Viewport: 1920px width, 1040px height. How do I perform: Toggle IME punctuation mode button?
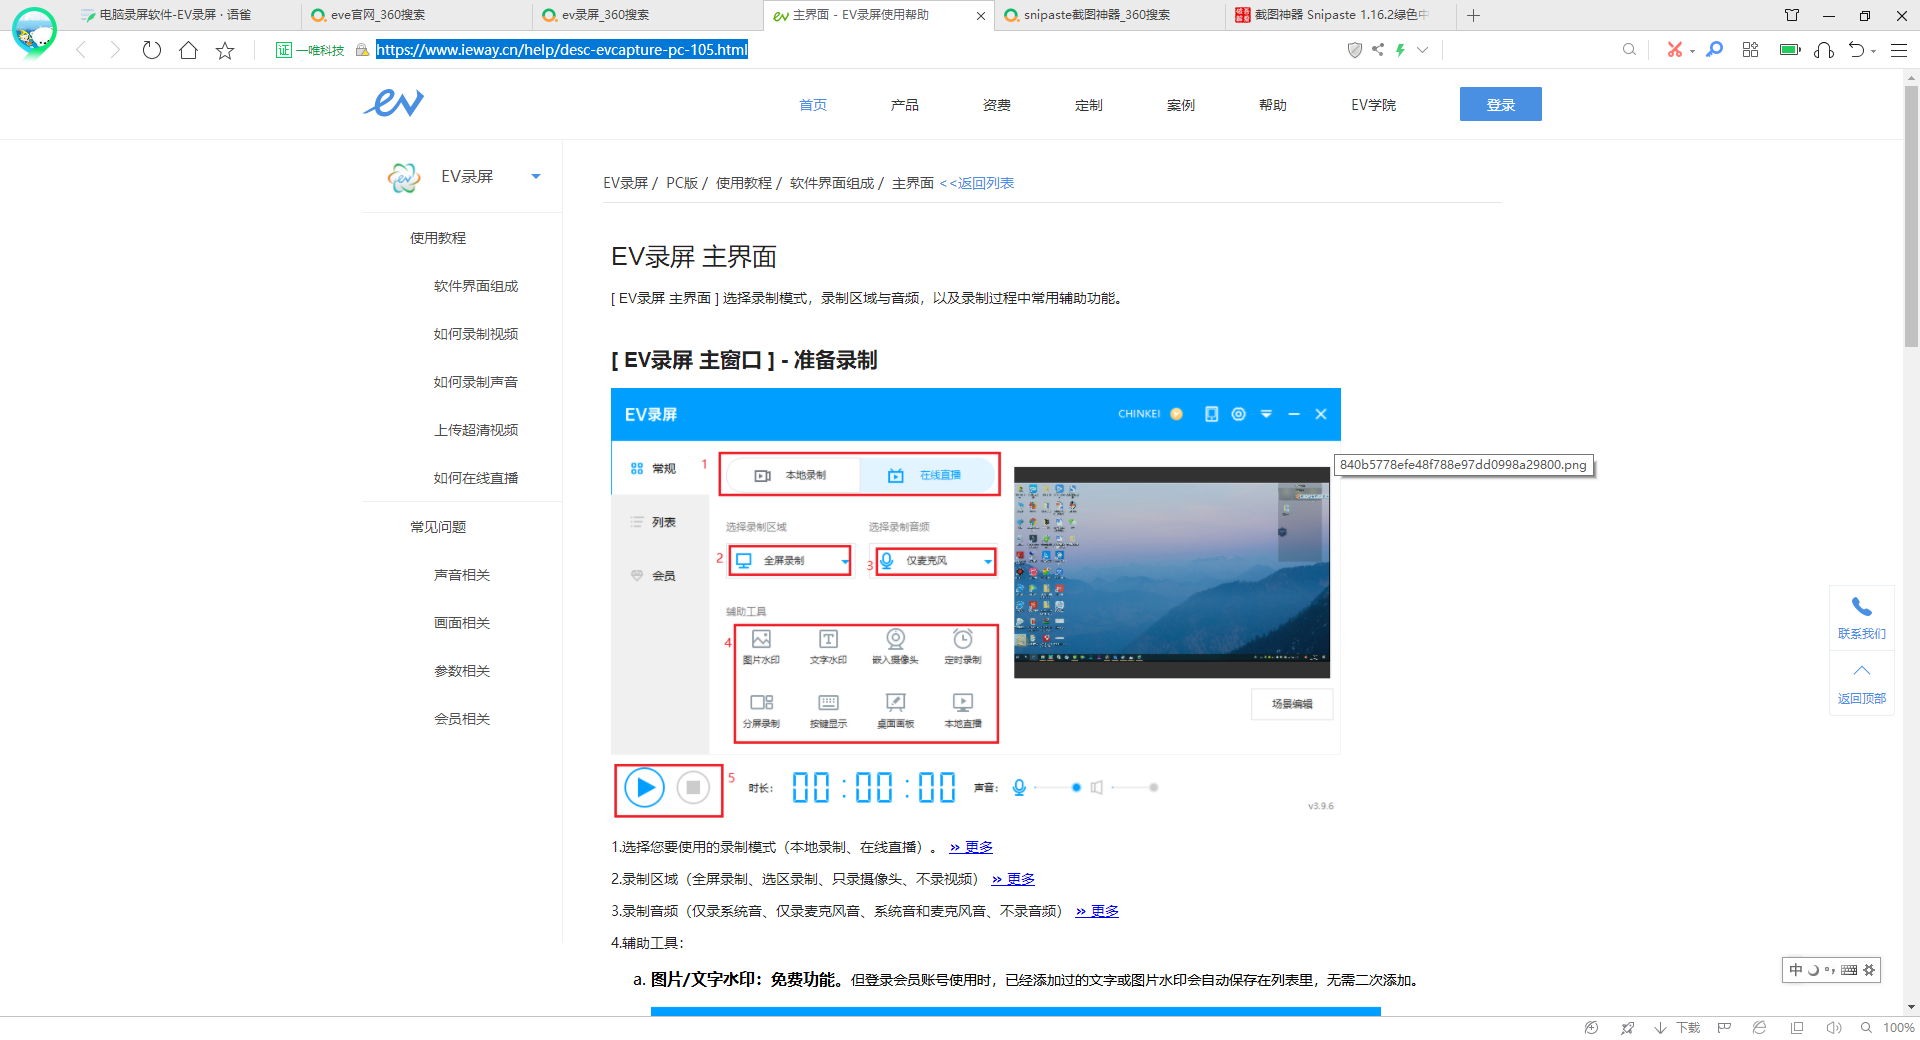[x=1830, y=970]
